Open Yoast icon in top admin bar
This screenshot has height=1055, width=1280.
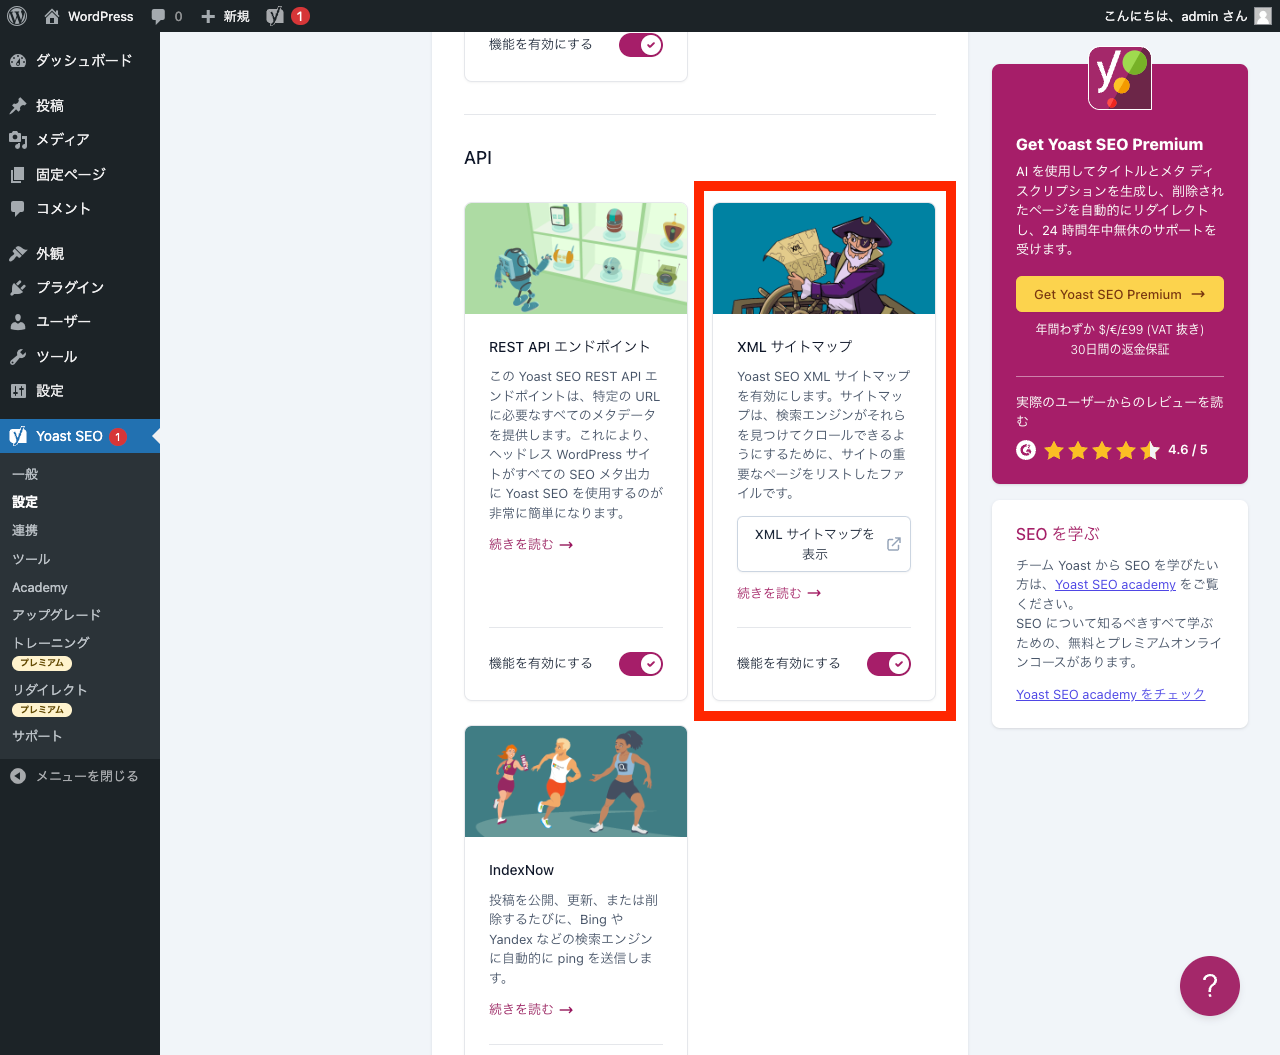coord(275,16)
